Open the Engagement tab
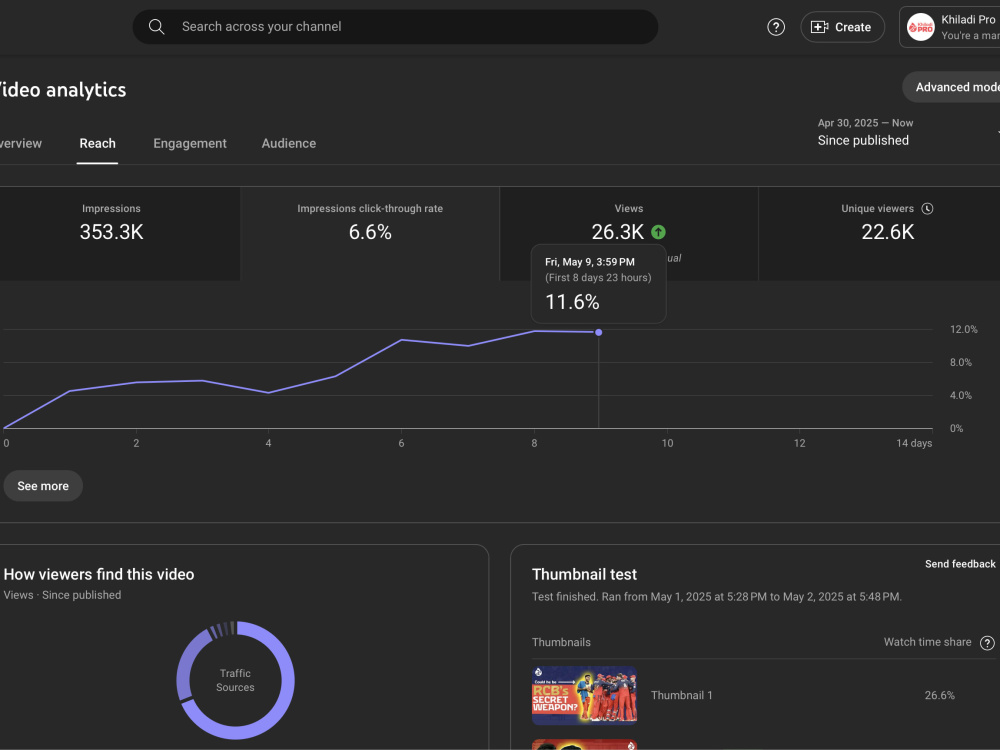The height and width of the screenshot is (750, 1000). tap(190, 143)
